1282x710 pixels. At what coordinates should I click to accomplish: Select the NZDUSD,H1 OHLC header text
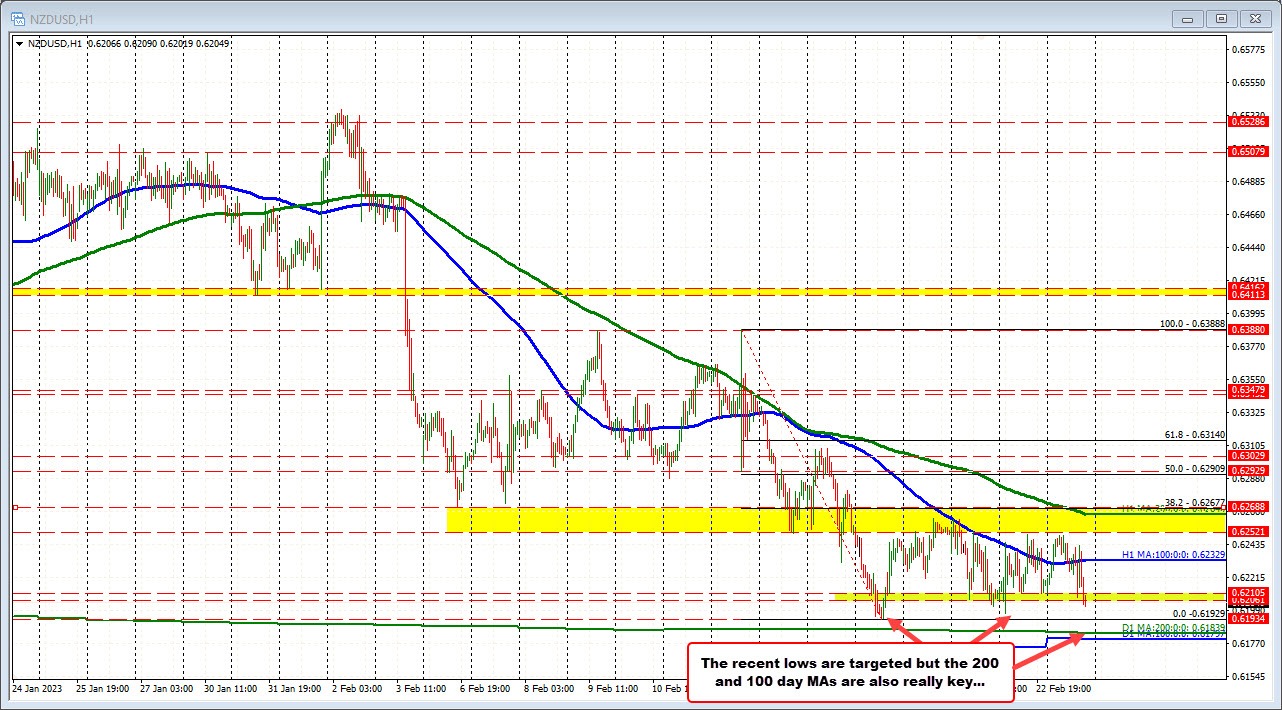click(x=129, y=44)
